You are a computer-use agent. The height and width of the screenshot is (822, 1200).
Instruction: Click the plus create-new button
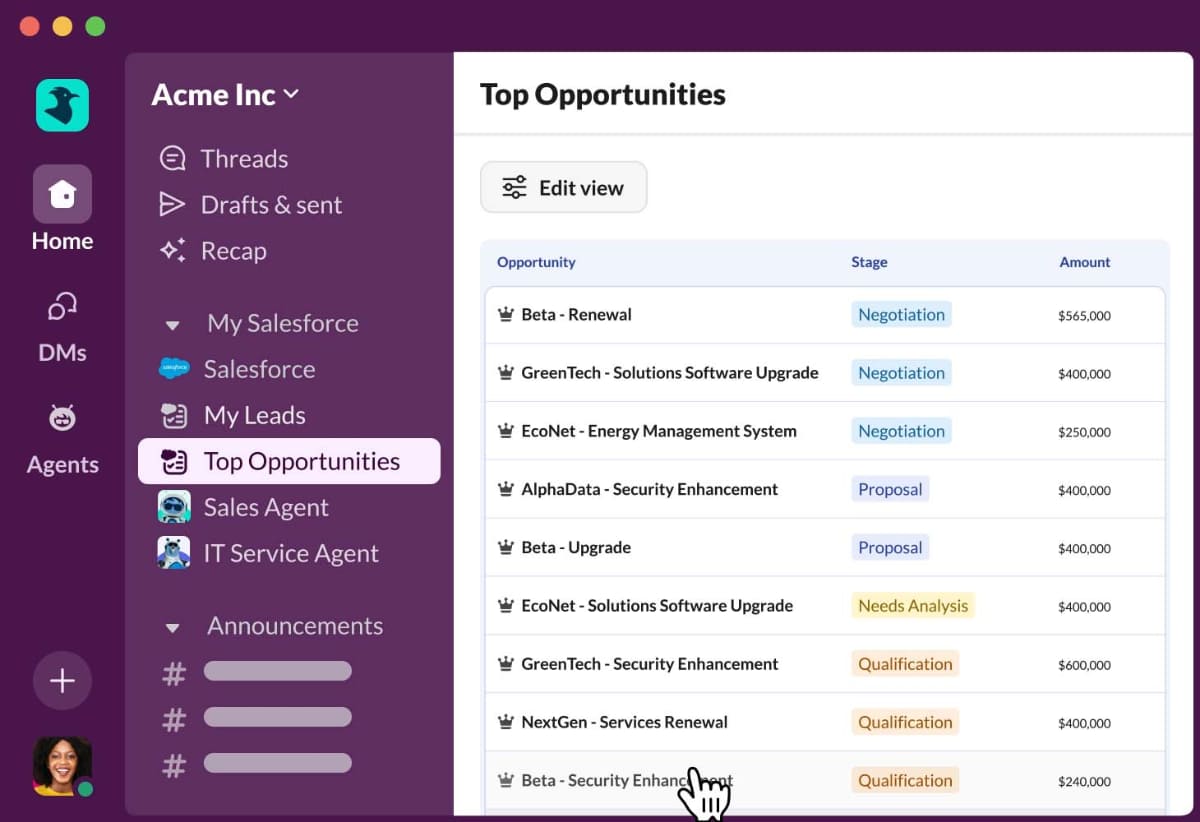point(62,681)
